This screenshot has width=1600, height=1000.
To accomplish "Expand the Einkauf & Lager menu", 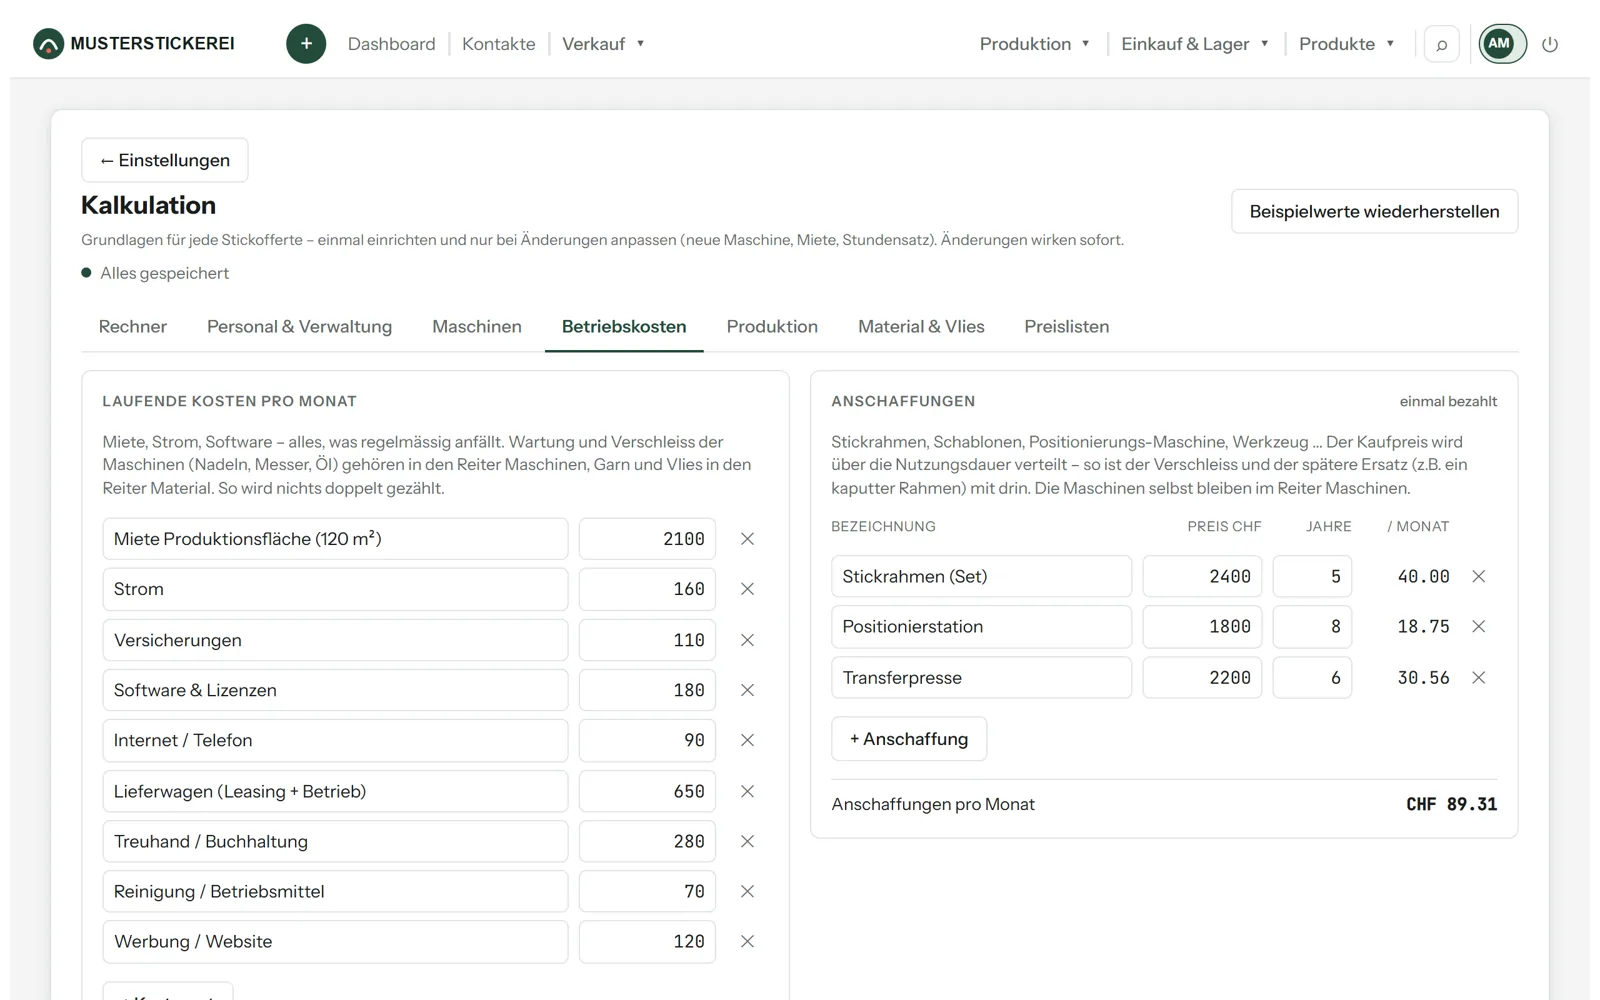I will coord(1195,44).
